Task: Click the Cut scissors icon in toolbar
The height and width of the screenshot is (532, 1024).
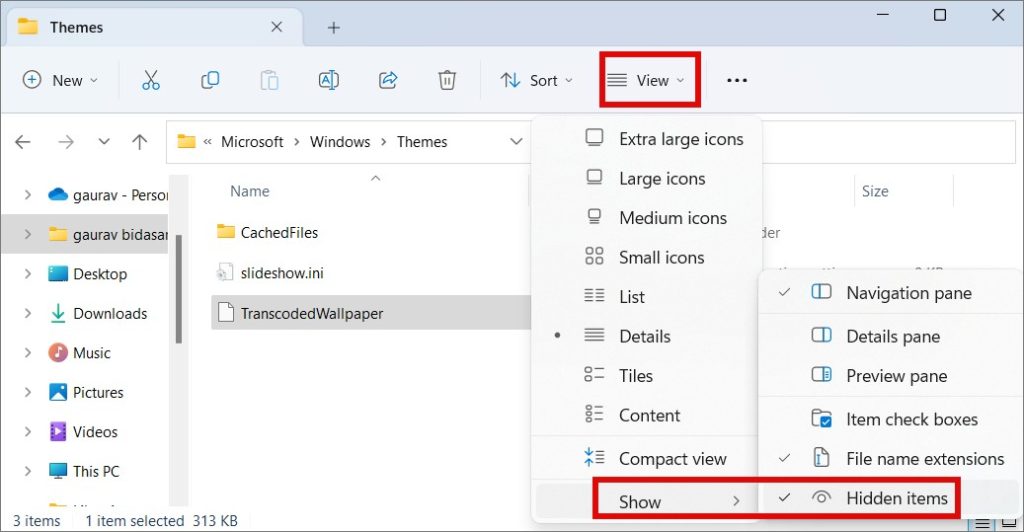Action: click(151, 80)
